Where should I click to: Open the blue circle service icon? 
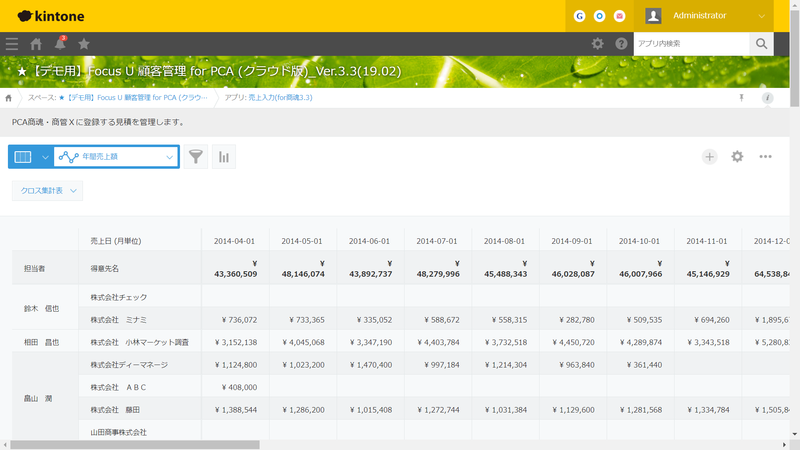pos(599,16)
